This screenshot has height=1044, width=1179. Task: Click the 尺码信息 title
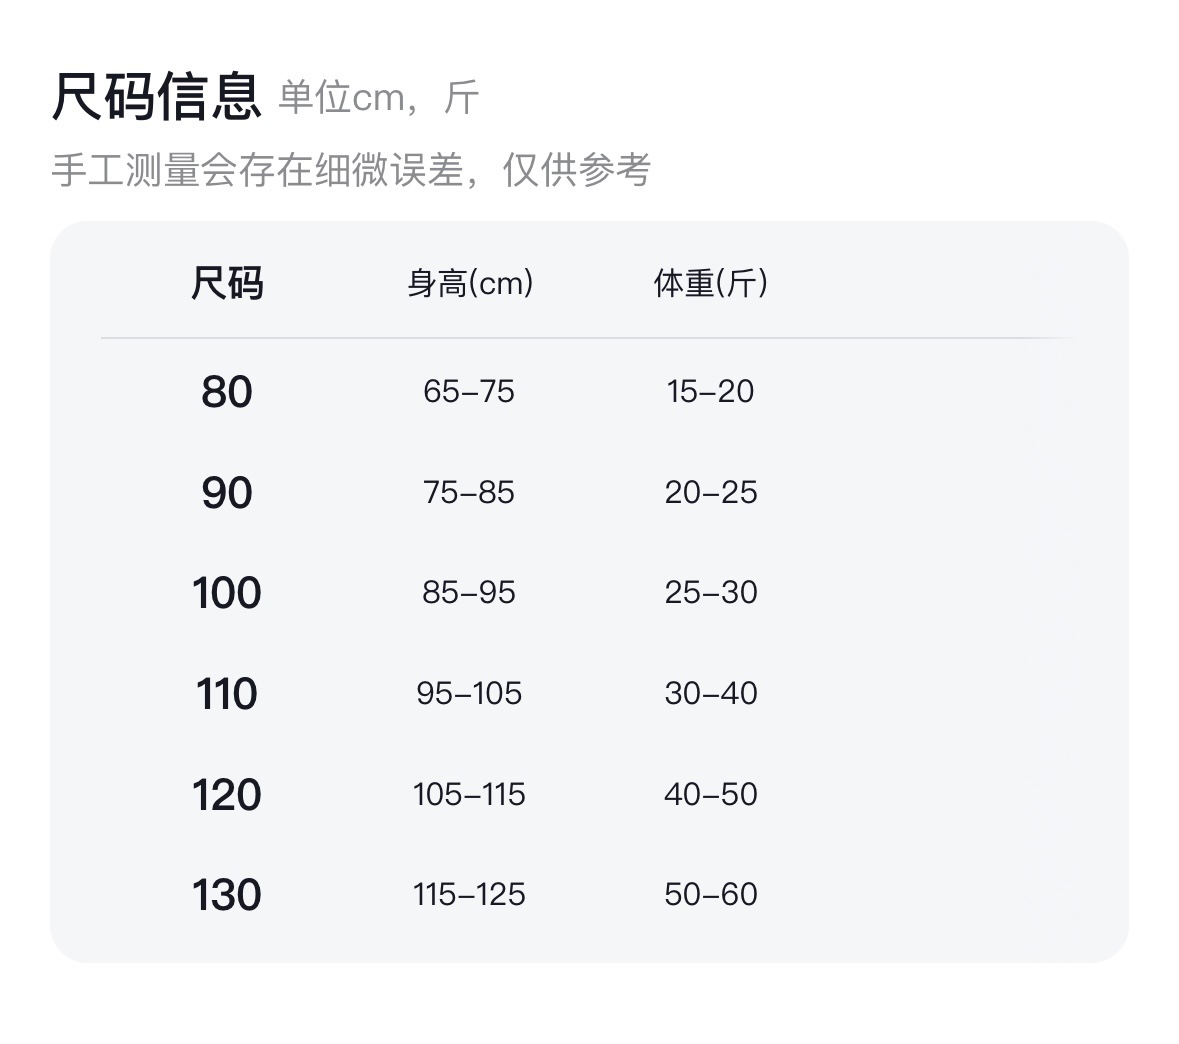156,96
